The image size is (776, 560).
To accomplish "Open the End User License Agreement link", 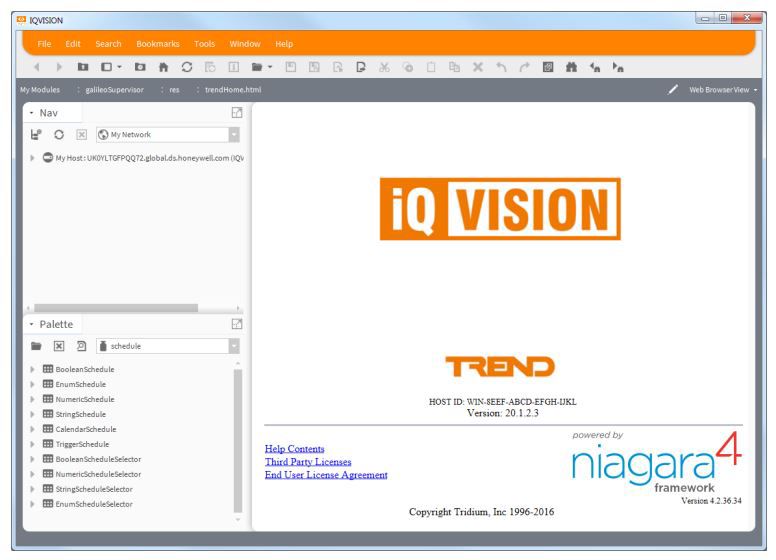I will pos(326,474).
